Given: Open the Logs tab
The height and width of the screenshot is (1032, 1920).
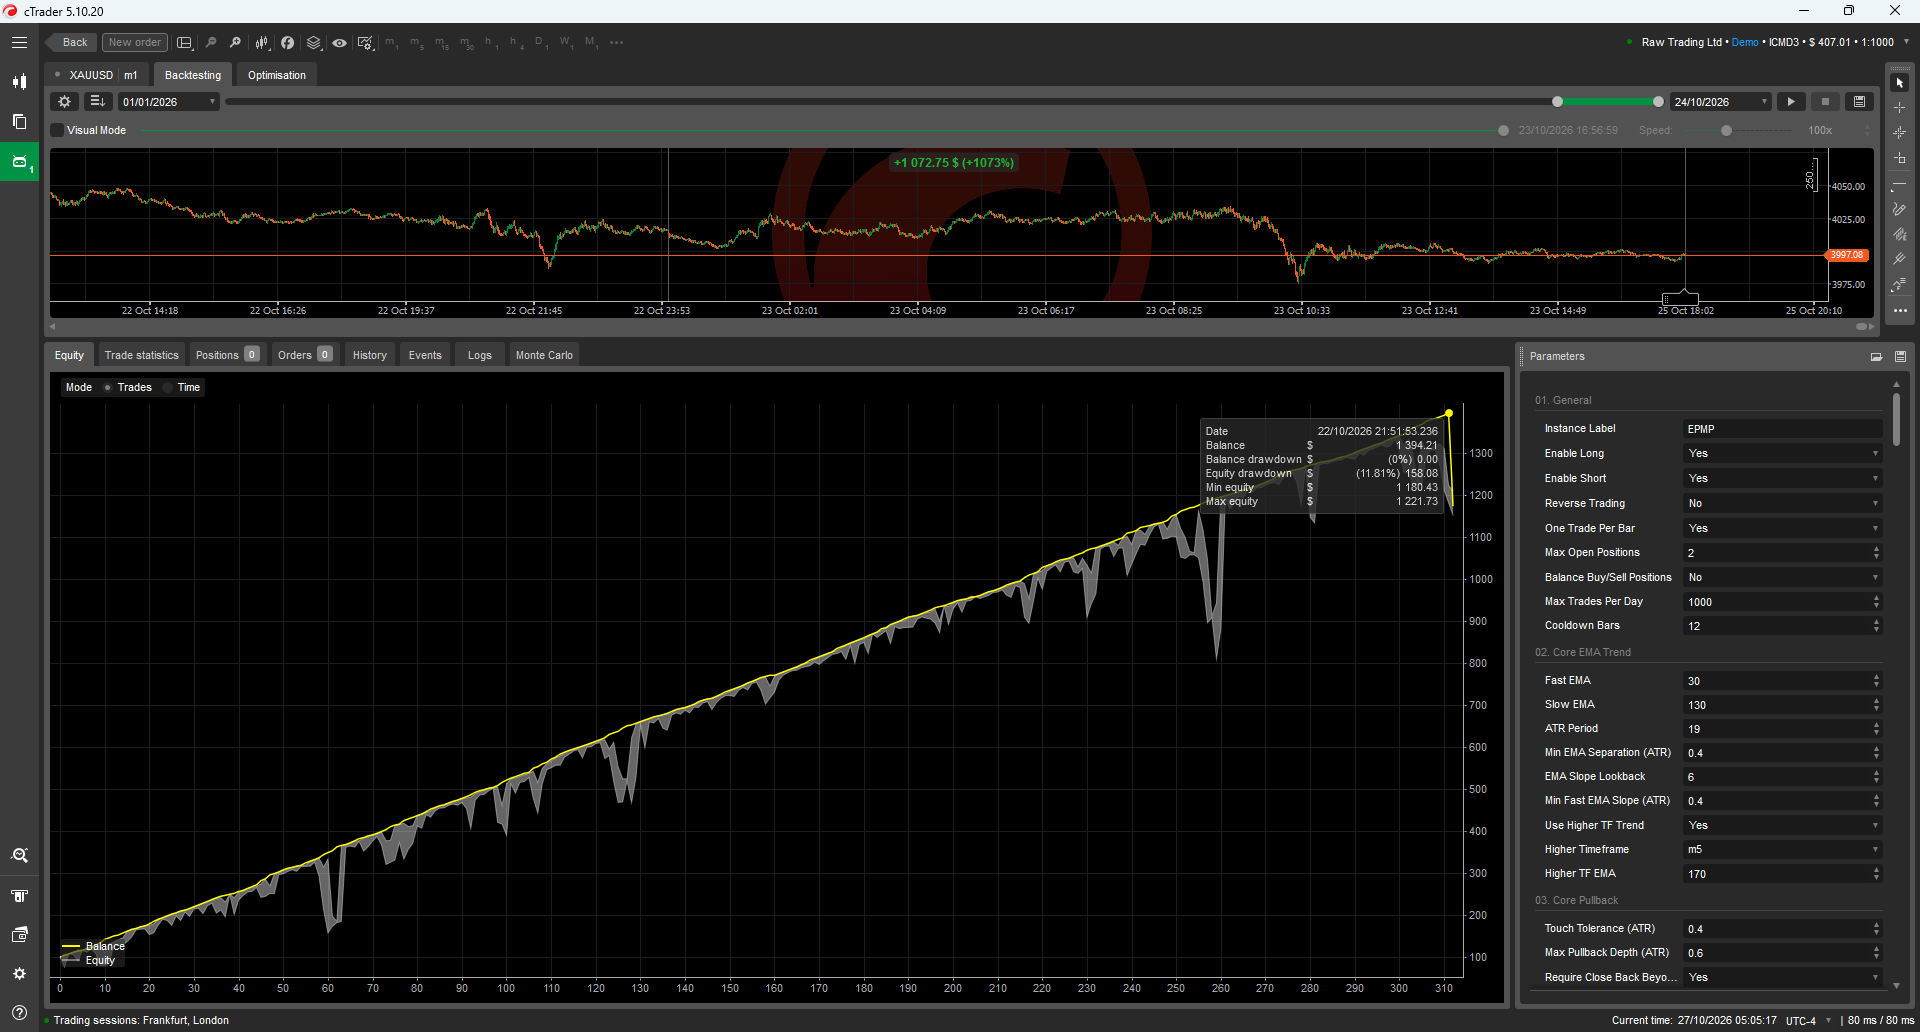Looking at the screenshot, I should coord(480,355).
